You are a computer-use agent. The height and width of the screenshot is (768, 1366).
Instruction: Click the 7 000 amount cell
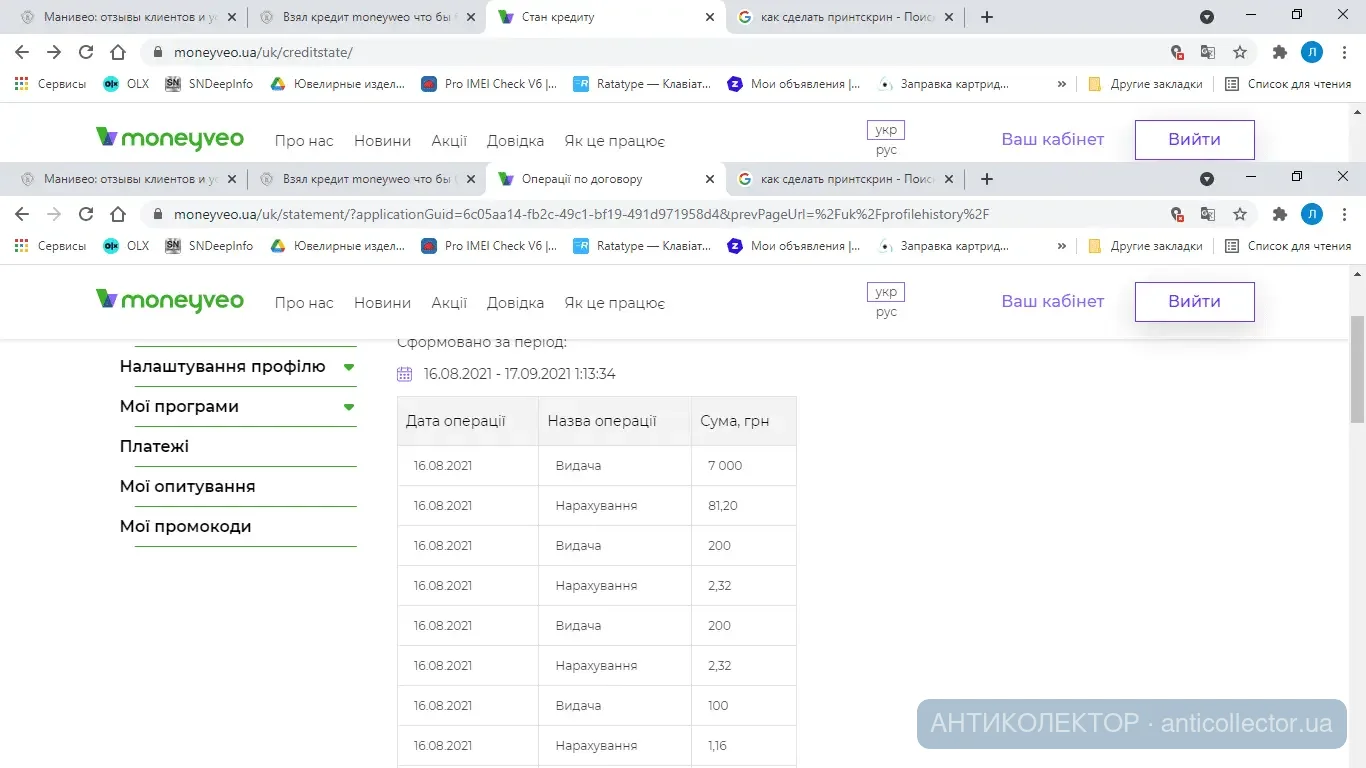coord(744,466)
